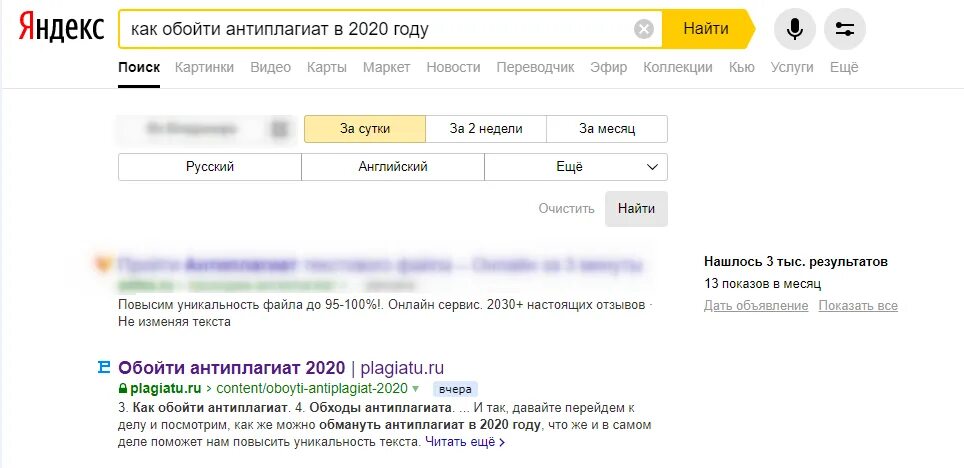The height and width of the screenshot is (468, 964).
Task: Click the 13 показов в месяц text
Action: (x=762, y=284)
